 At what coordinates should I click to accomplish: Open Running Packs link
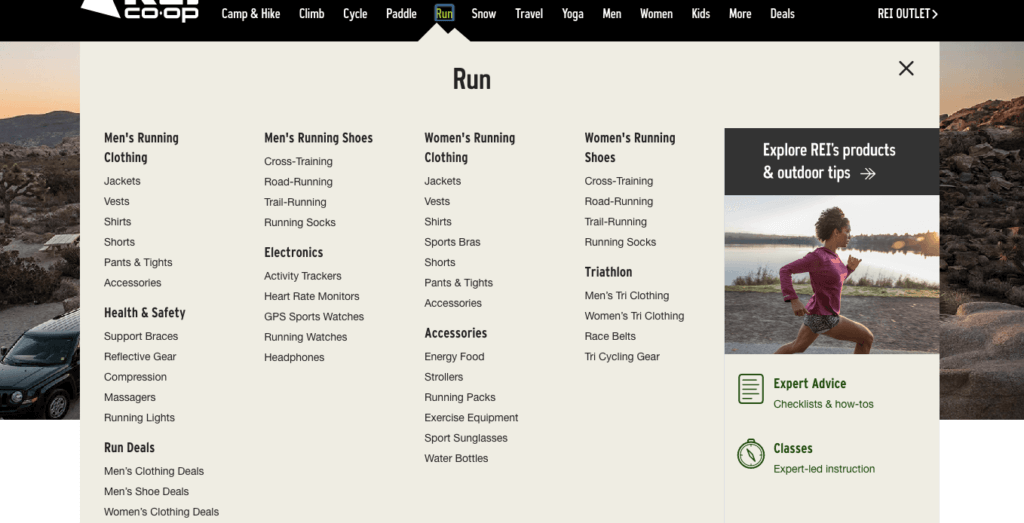point(460,397)
